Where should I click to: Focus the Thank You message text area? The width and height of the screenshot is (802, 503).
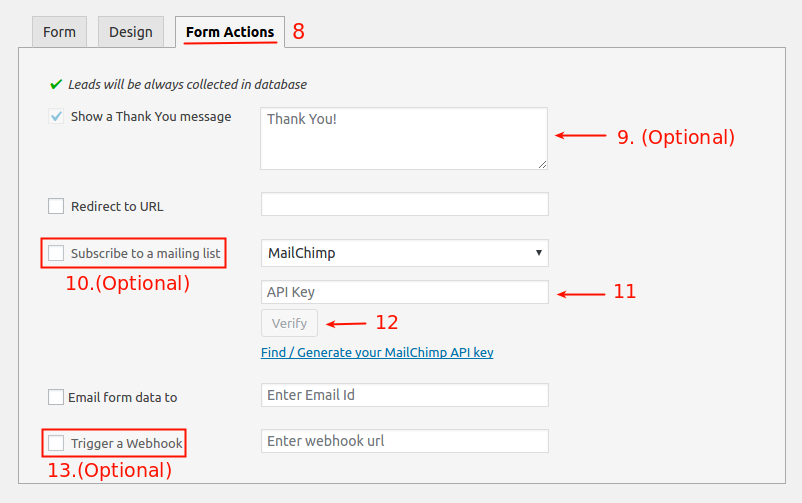pyautogui.click(x=404, y=138)
